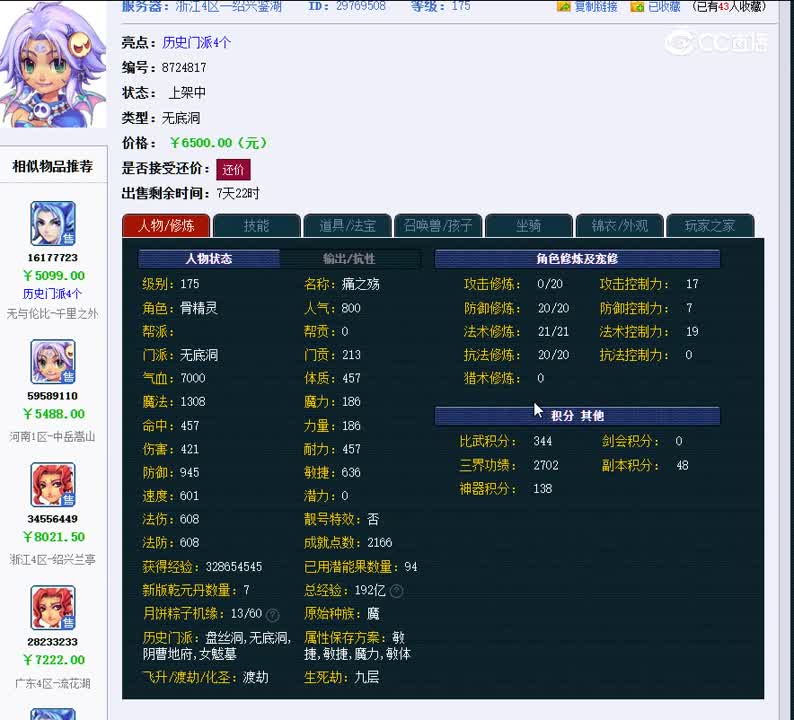
Task: Open sidebar link 历史门派4个 under 16177723
Action: [x=52, y=294]
